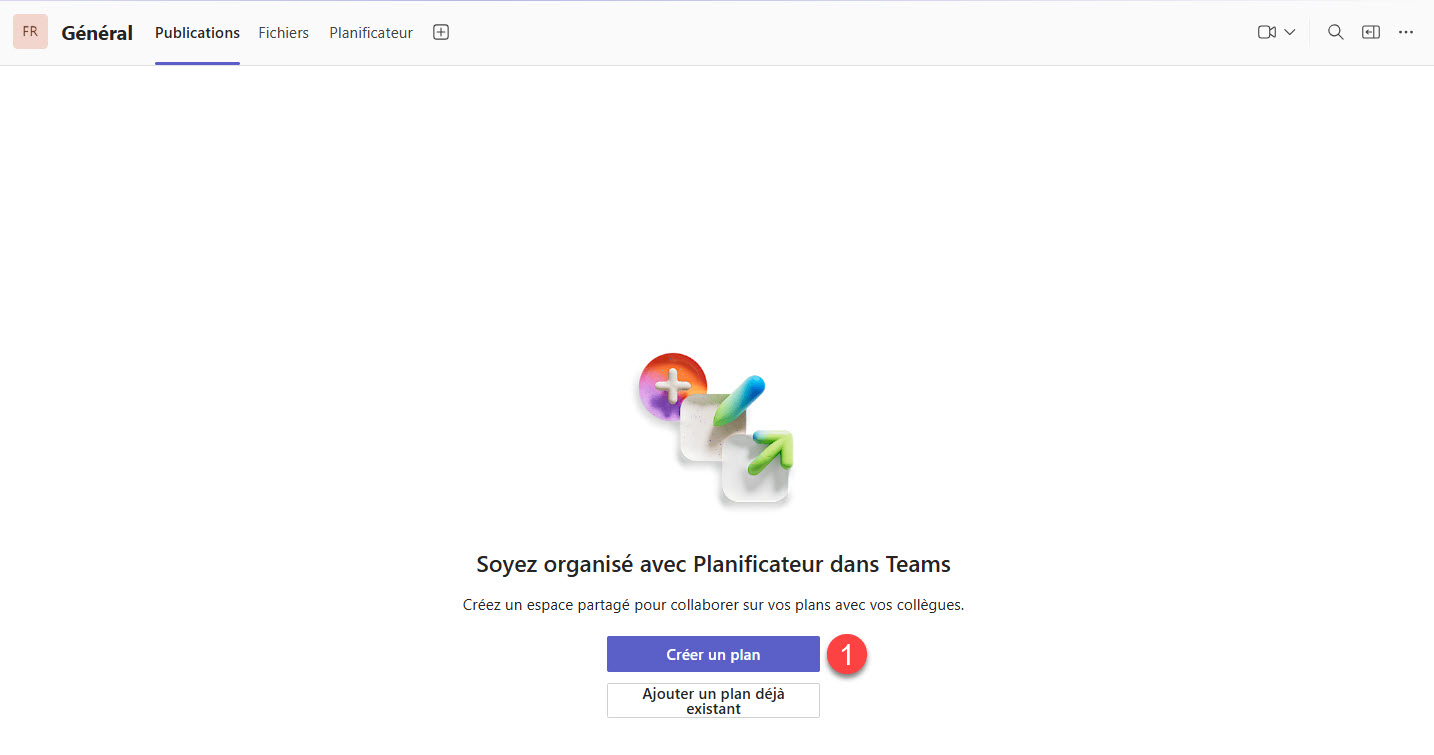Click Ajouter un plan déjà existant
Screen dimensions: 1434x755
pyautogui.click(x=713, y=701)
